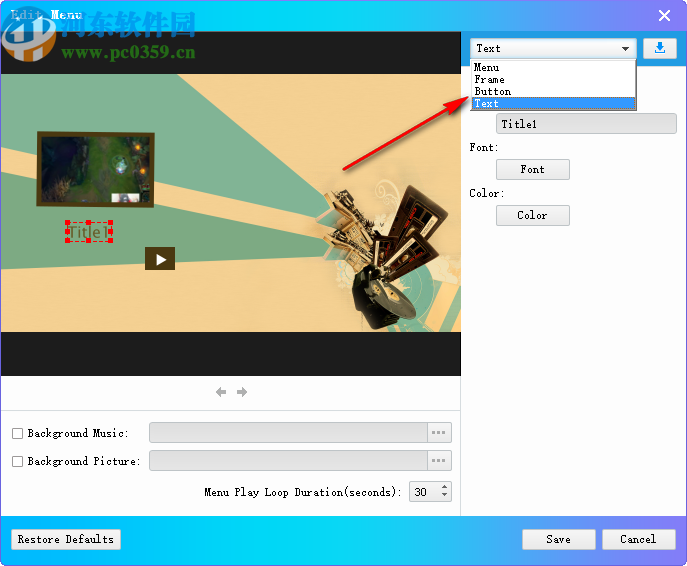Choose Button from the dropdown list
687x566 pixels.
tap(553, 91)
